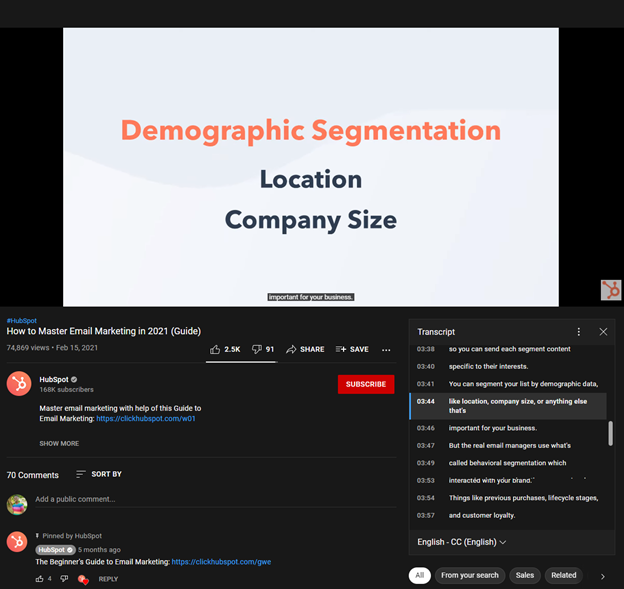Like the pinned HubSpot comment
624x589 pixels.
(39, 579)
